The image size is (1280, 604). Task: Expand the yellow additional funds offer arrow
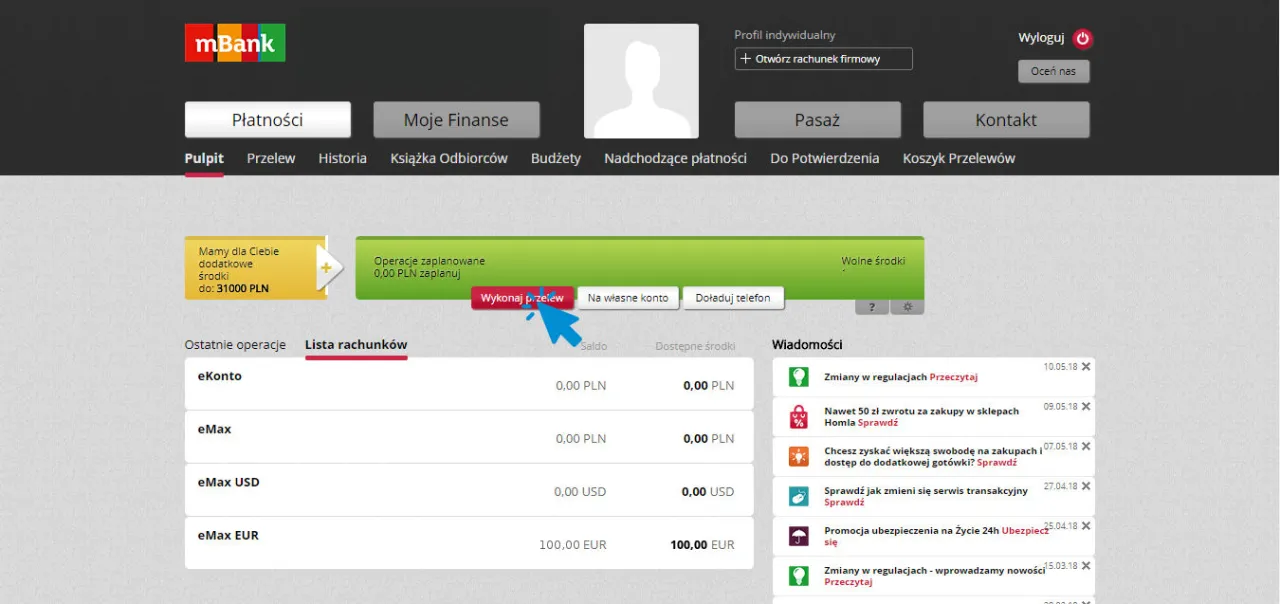coord(326,268)
